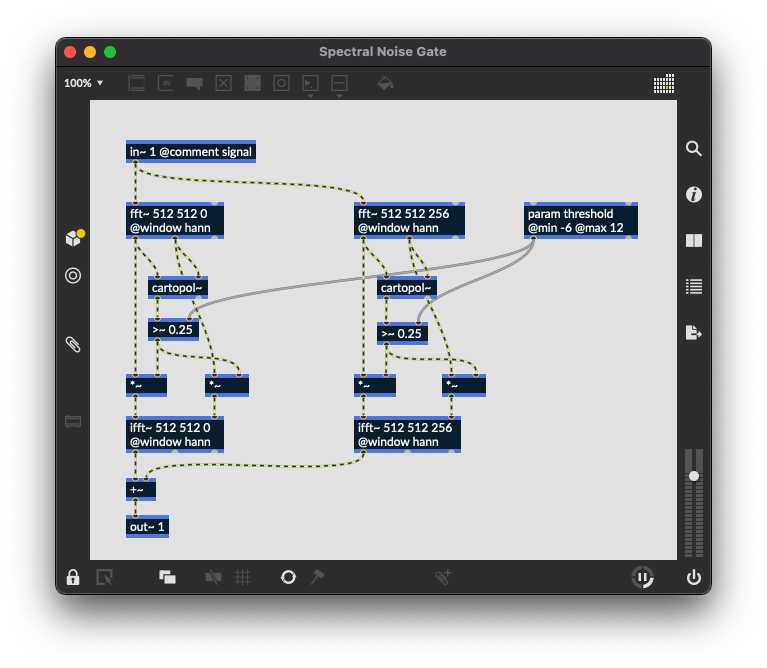Click the new view windows icon
Viewport: 767px width, 668px height.
coord(167,577)
